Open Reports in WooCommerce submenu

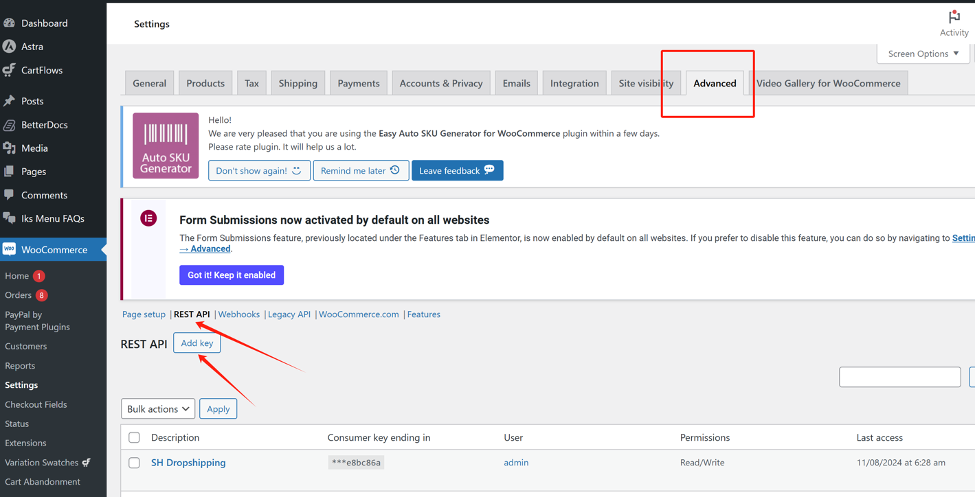(20, 366)
